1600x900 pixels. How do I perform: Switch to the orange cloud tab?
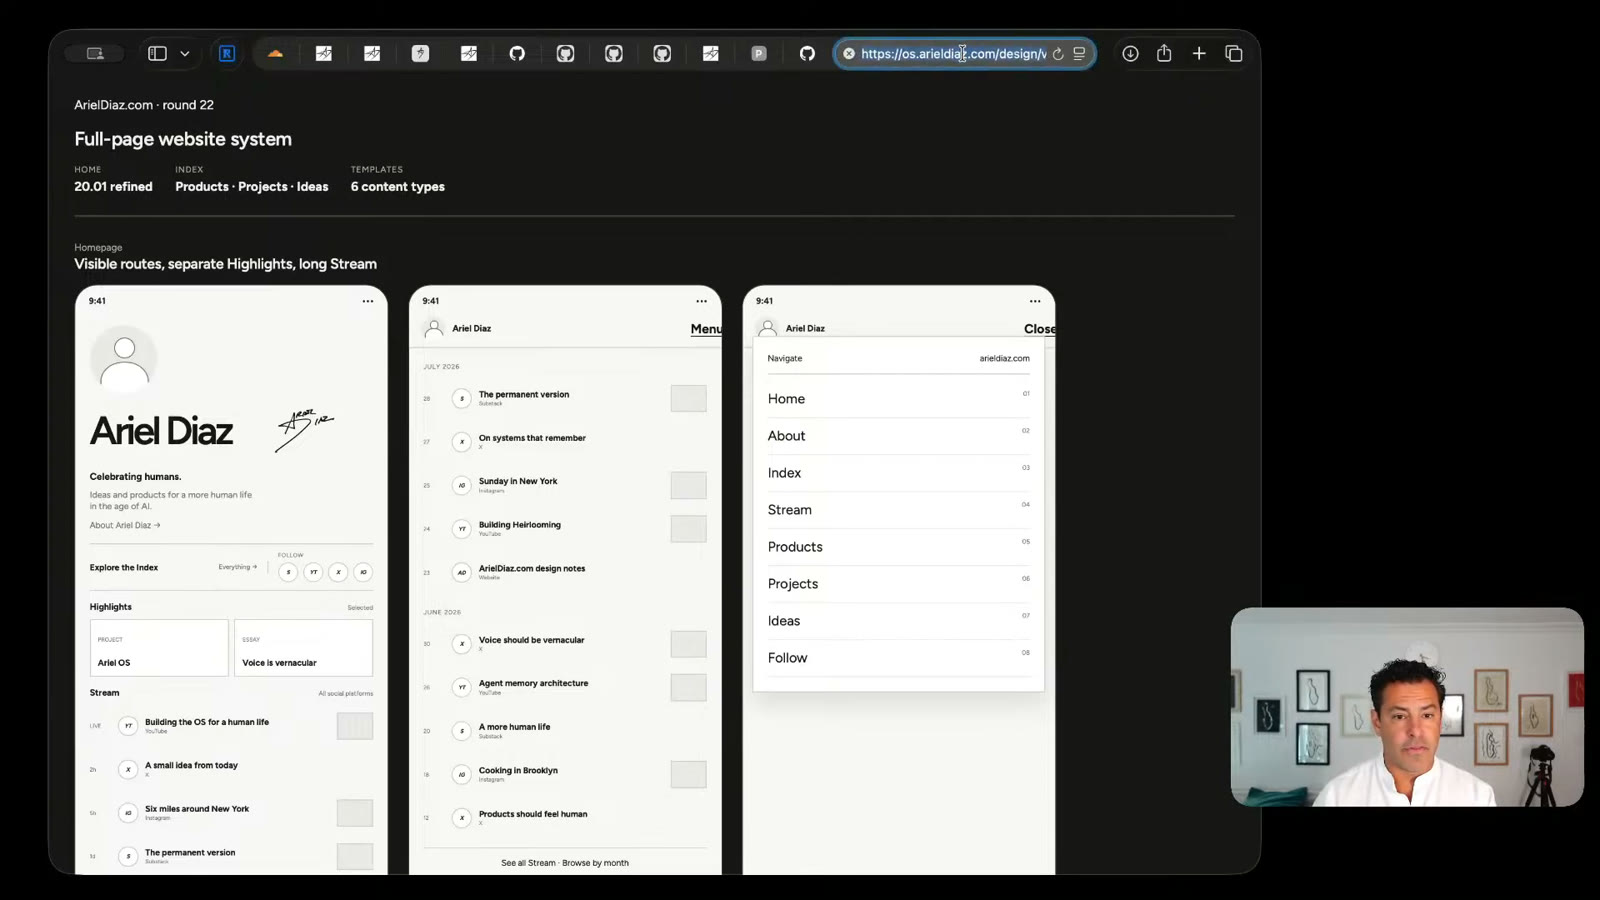pyautogui.click(x=275, y=54)
